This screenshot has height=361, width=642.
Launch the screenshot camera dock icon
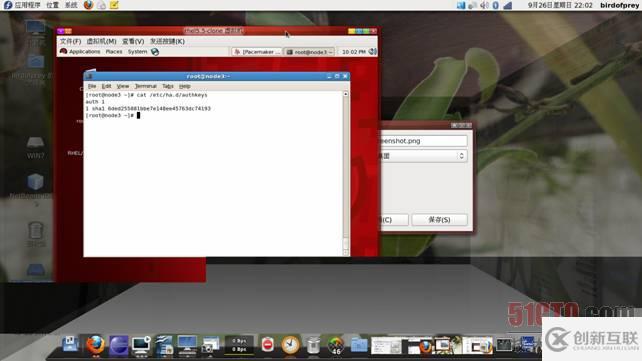click(210, 345)
